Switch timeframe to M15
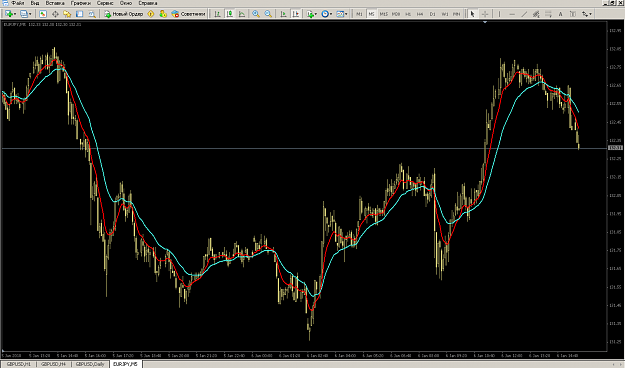This screenshot has width=625, height=368. pyautogui.click(x=383, y=14)
